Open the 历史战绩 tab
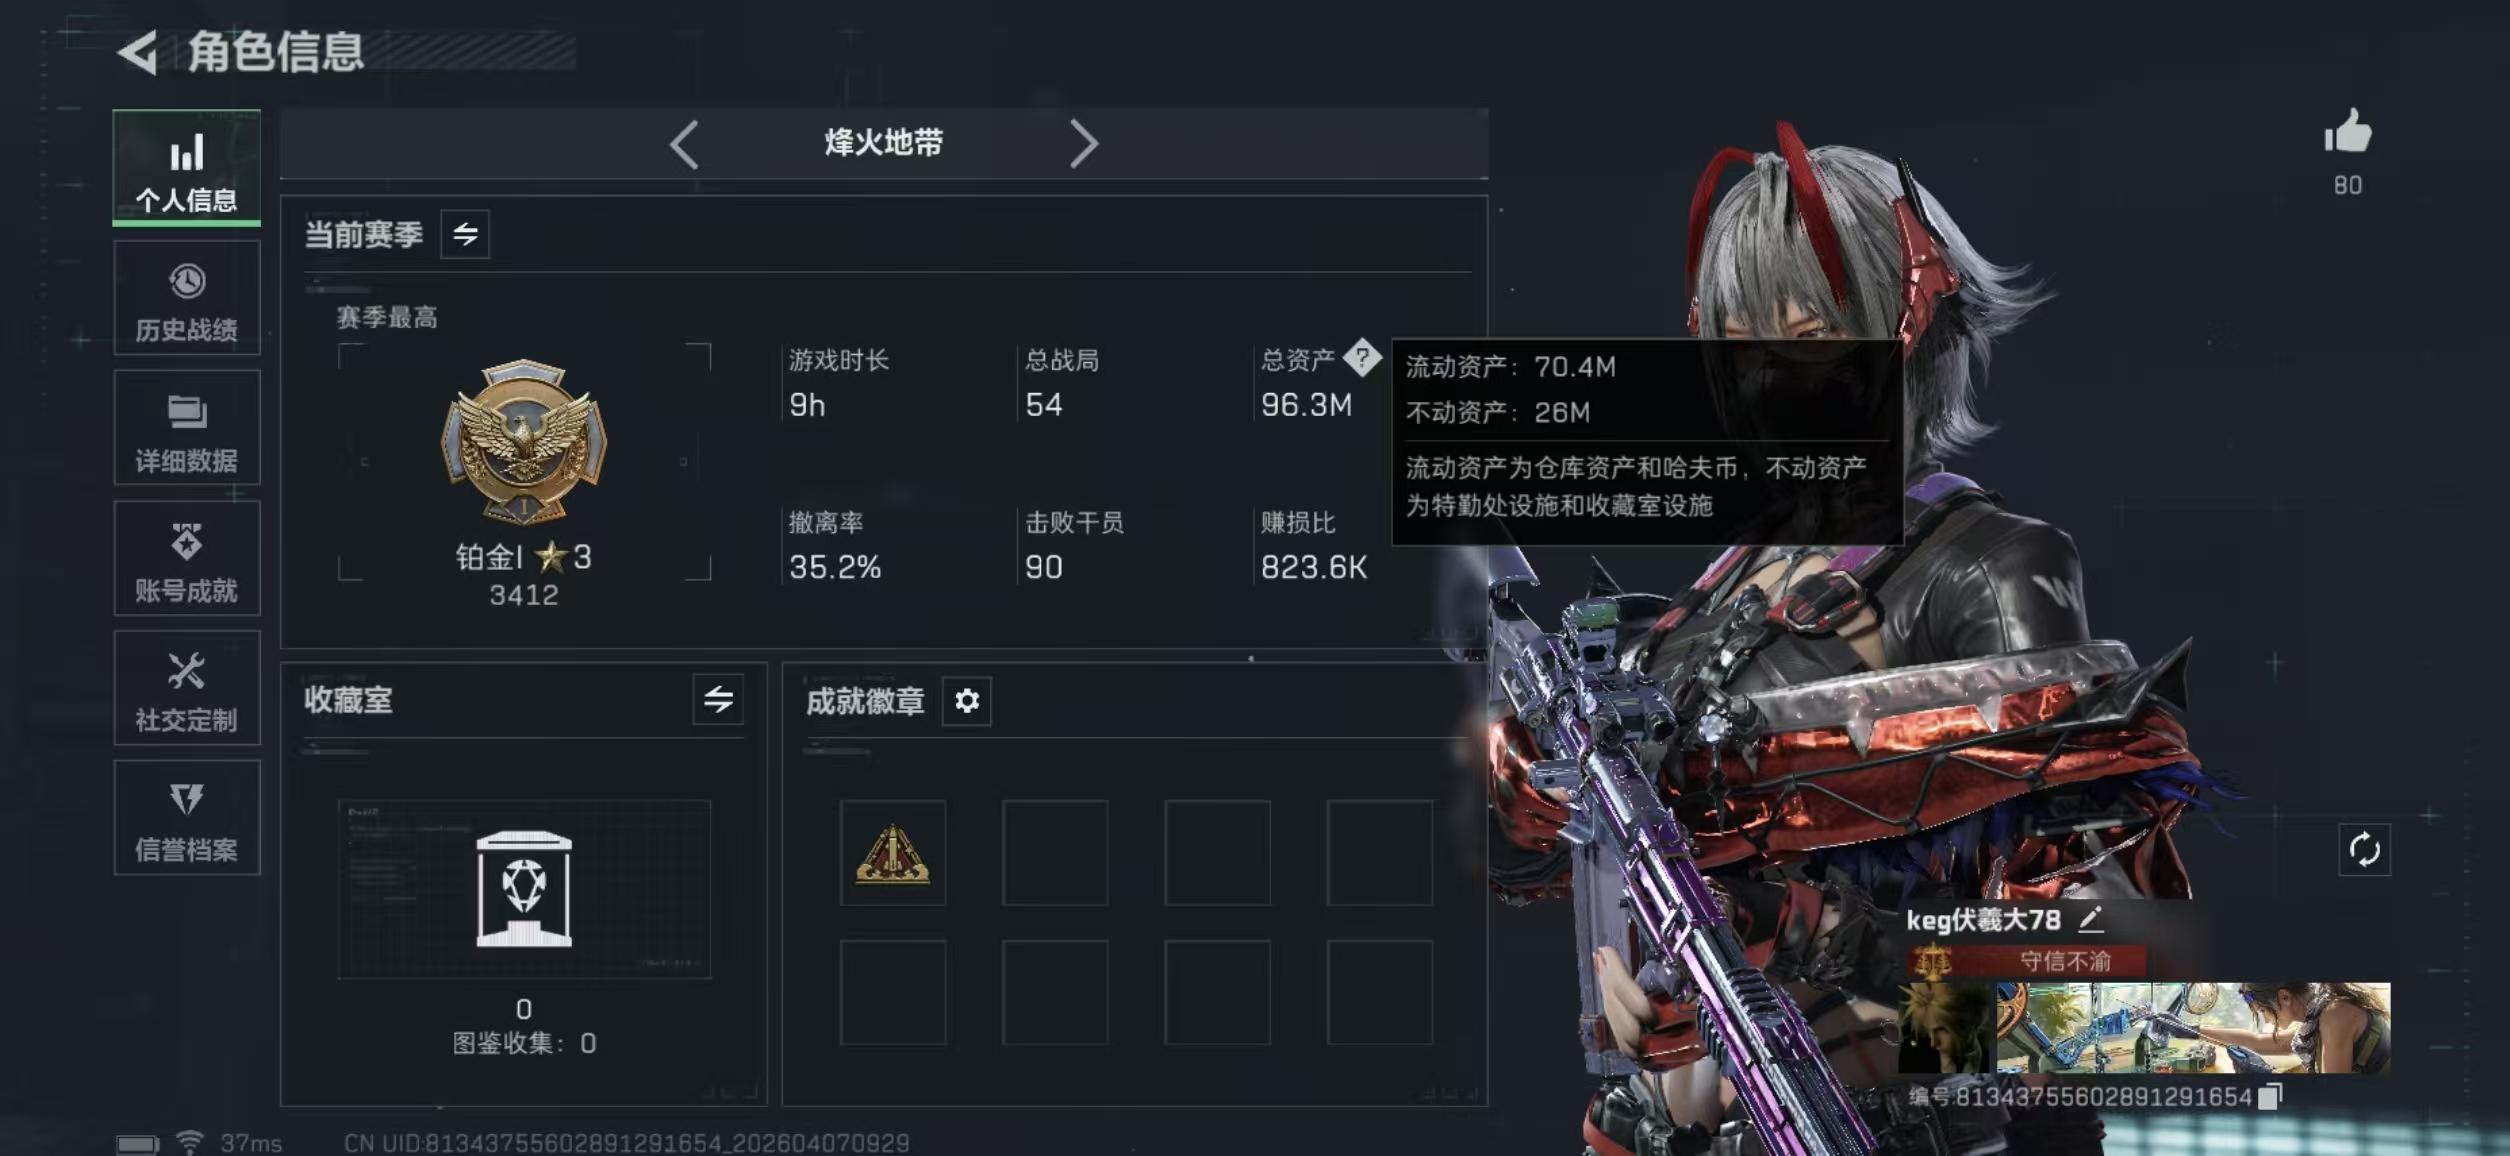 [187, 298]
